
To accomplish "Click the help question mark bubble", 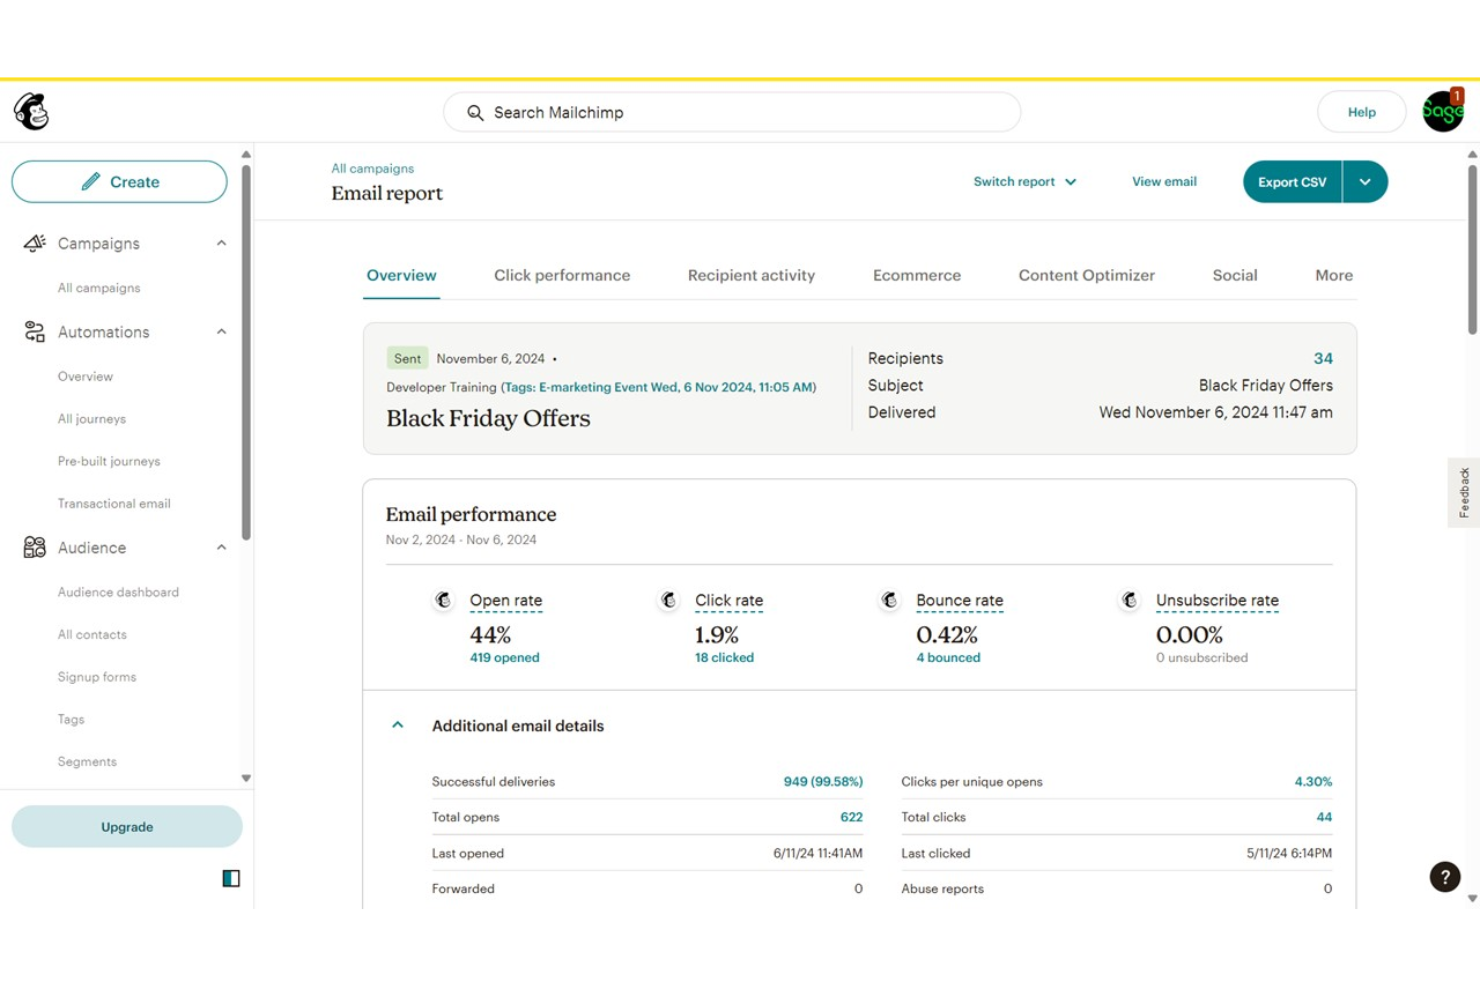I will pos(1444,877).
